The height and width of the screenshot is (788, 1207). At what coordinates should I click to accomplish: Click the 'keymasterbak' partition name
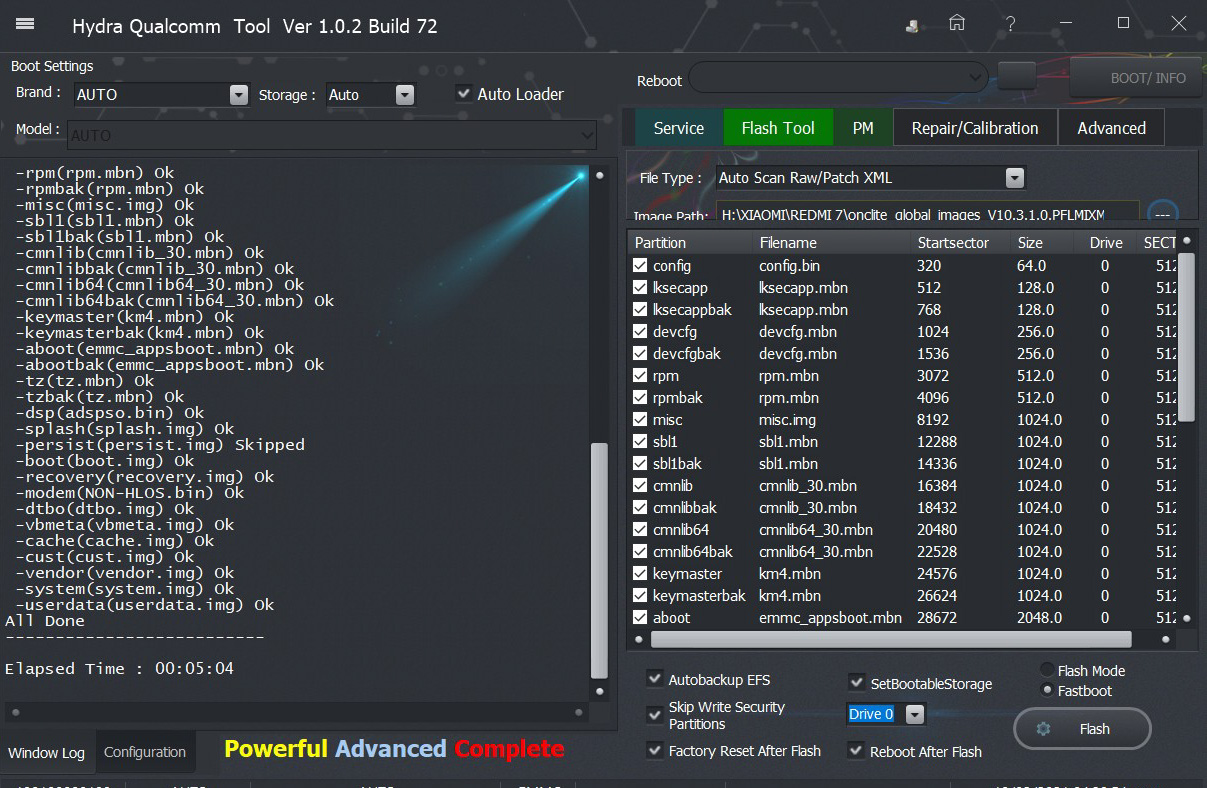699,596
